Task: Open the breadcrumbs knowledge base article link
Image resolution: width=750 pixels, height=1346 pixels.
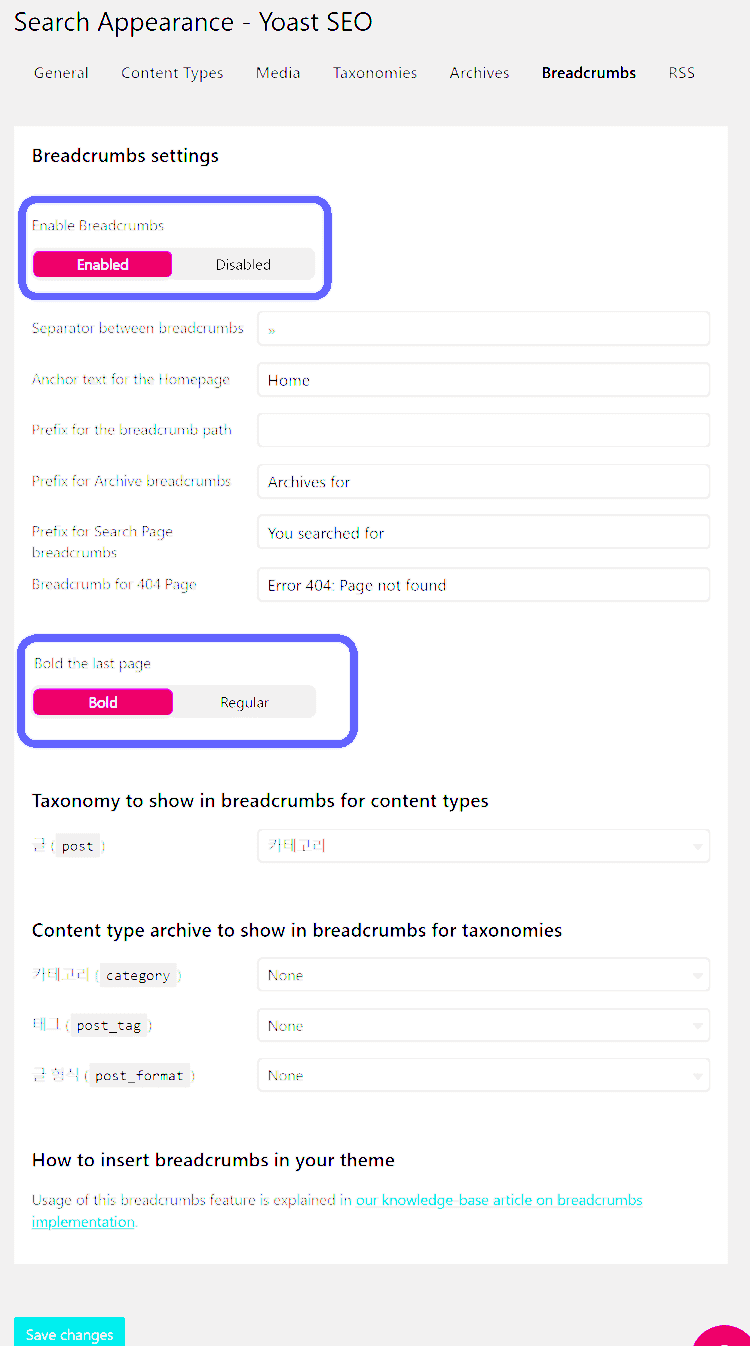Action: (499, 1200)
